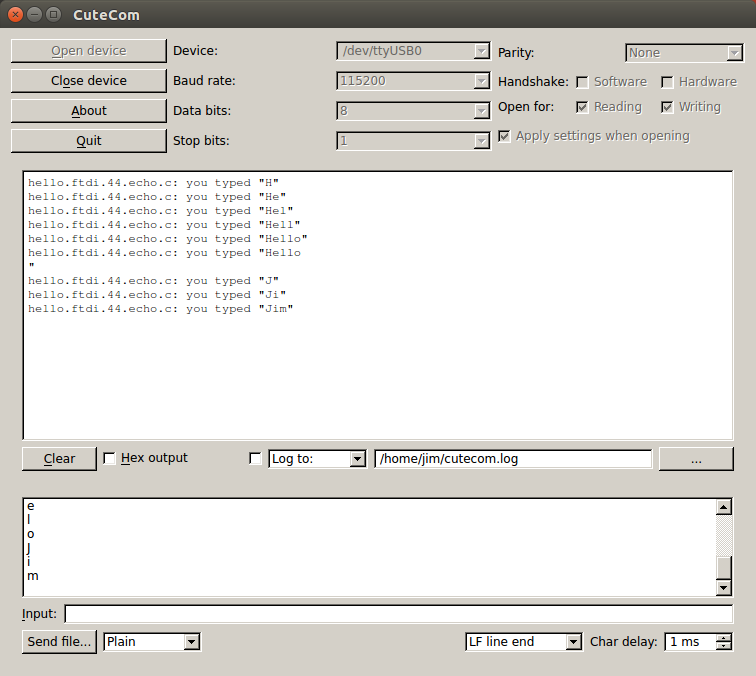This screenshot has height=676, width=756.
Task: Browse for log file with ... button
Action: tap(696, 459)
